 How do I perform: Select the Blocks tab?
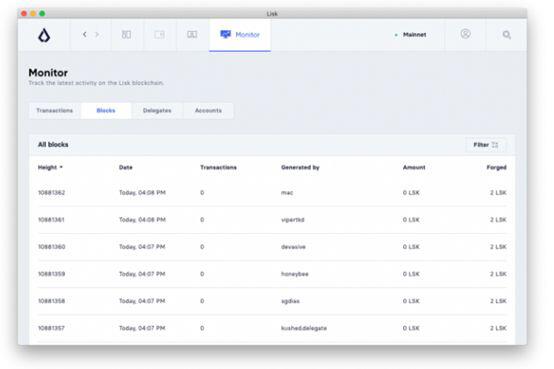106,111
